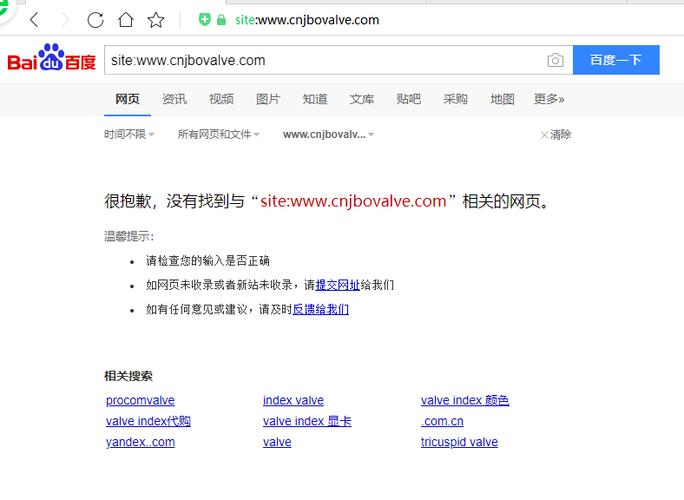The width and height of the screenshot is (684, 500).
Task: Switch to the 文库 tab
Action: click(362, 99)
